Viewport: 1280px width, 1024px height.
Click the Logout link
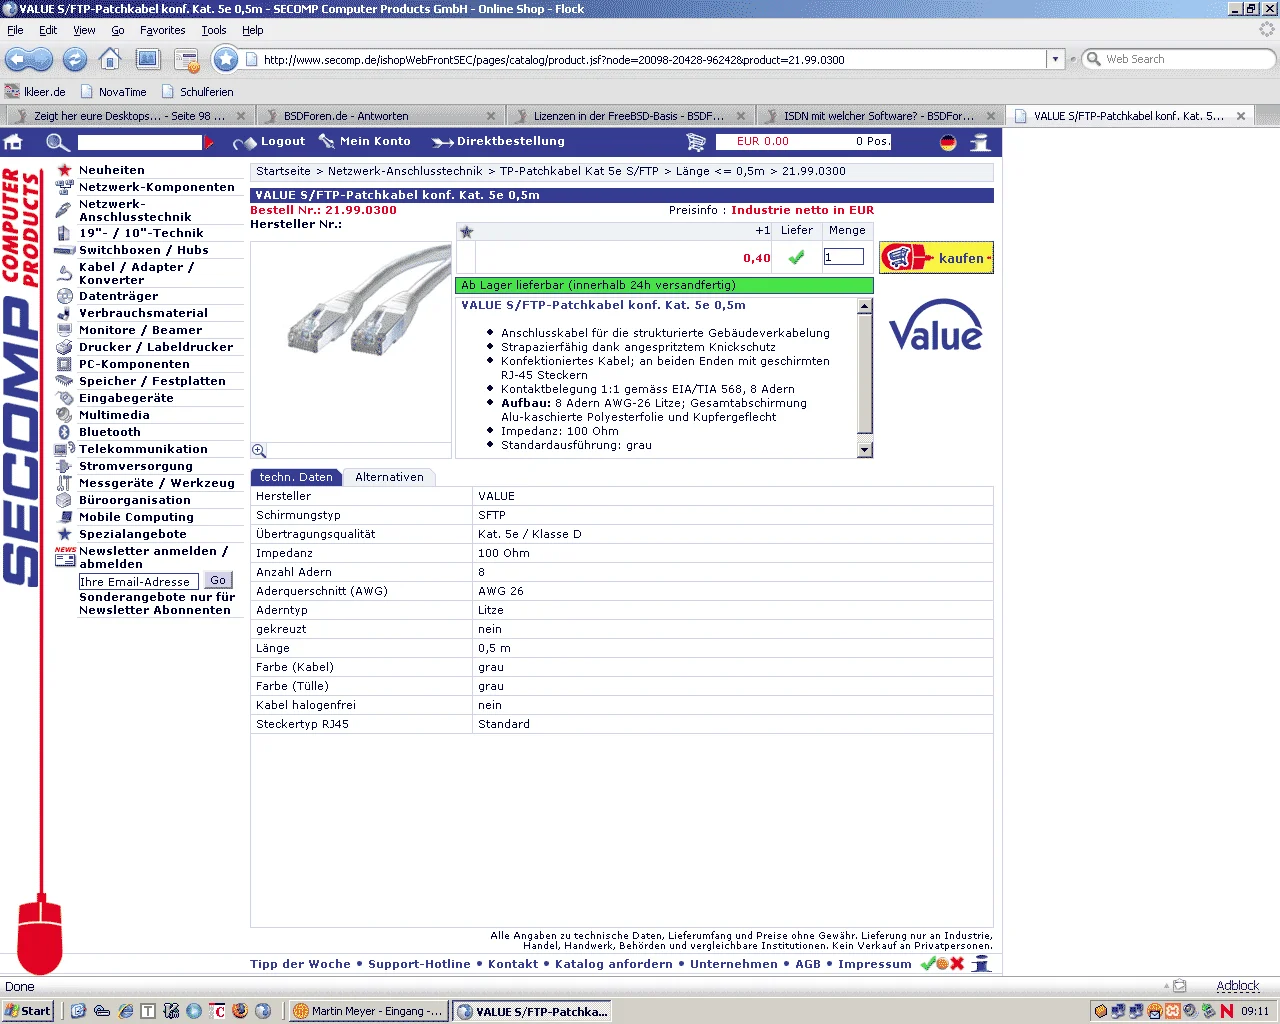283,142
